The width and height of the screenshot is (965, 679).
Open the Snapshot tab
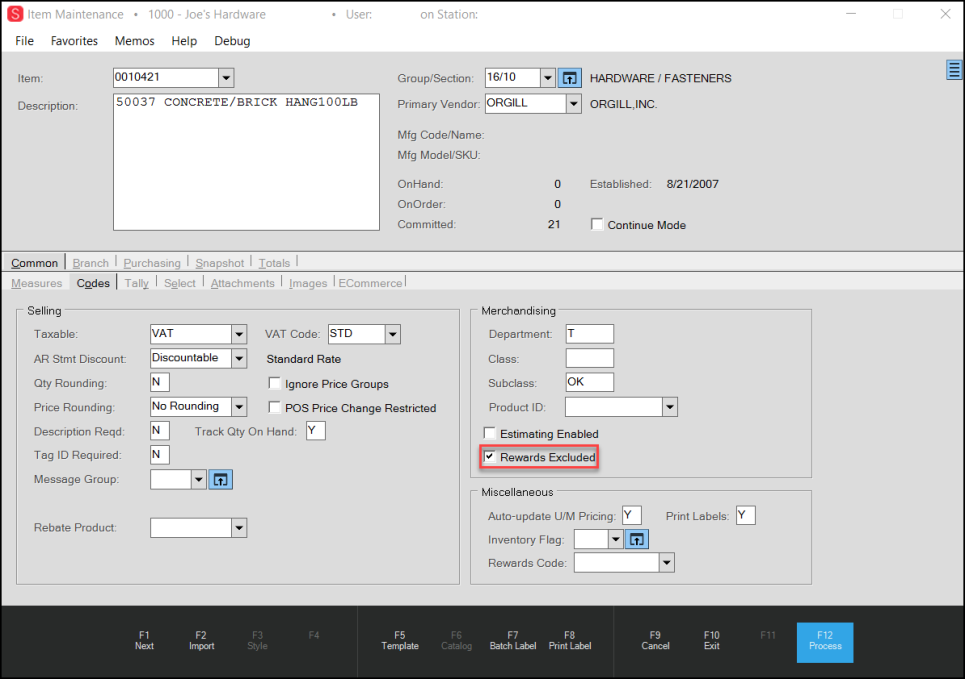pyautogui.click(x=220, y=263)
